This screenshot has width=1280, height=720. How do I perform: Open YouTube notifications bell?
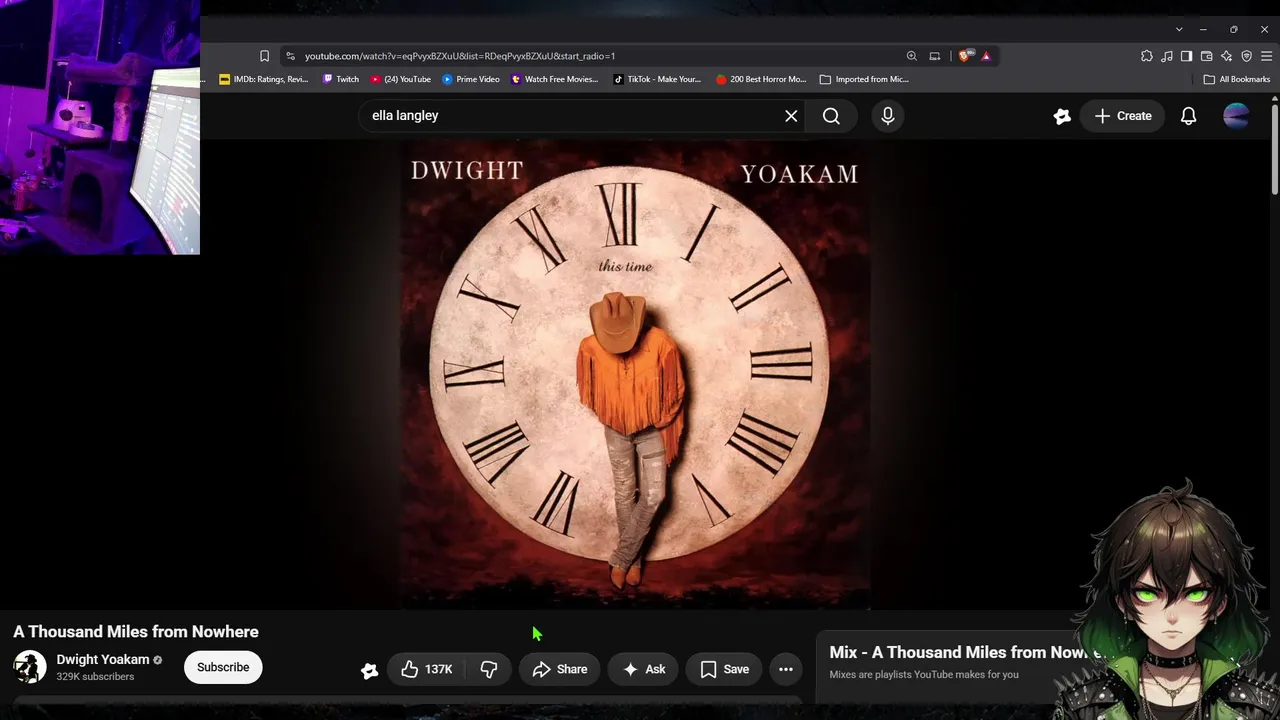(1189, 116)
